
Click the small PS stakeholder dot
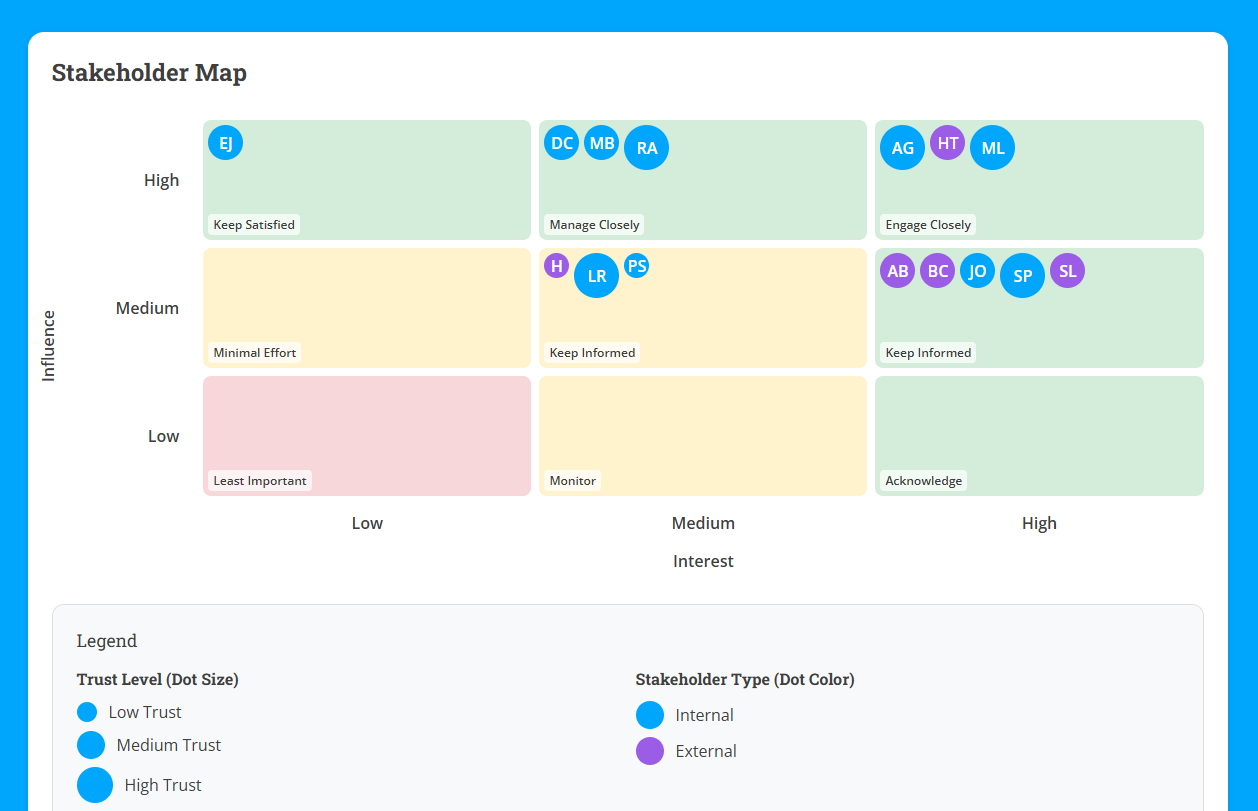[x=636, y=265]
